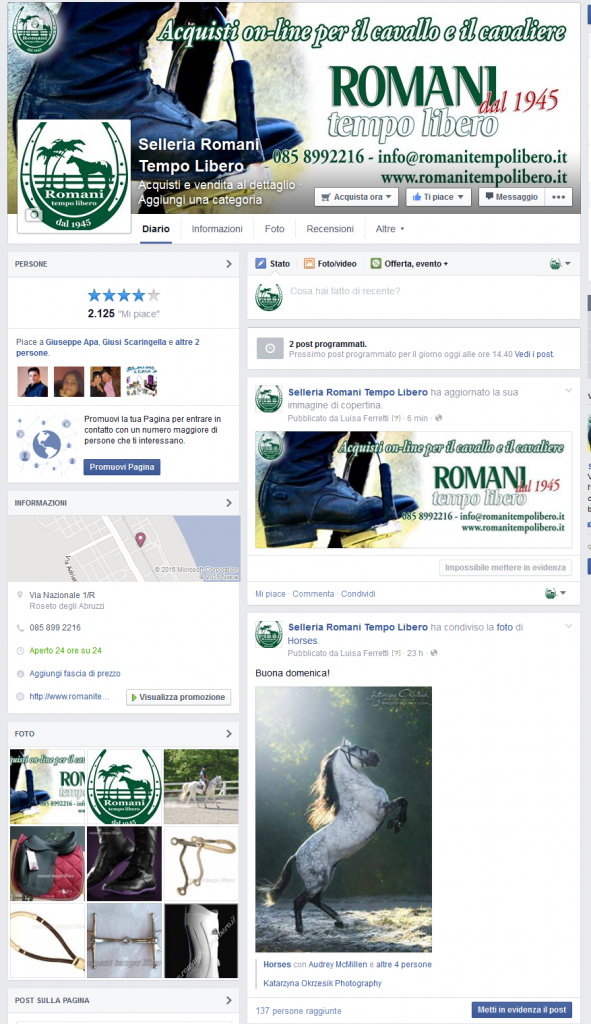Open the Romani logo photo thumbnail
The width and height of the screenshot is (591, 1024).
tap(124, 786)
